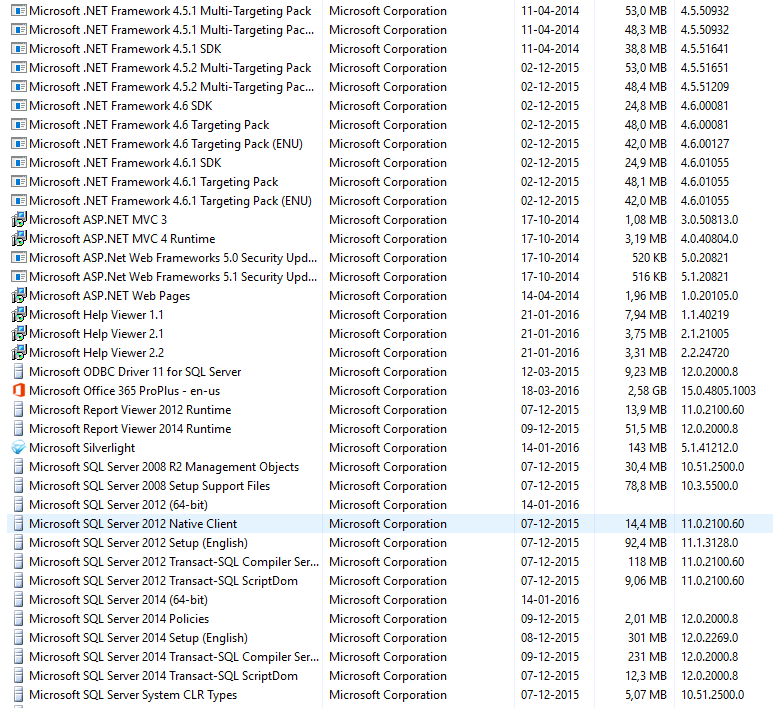The width and height of the screenshot is (773, 708).
Task: Select Microsoft Office 365 ProPlus - en-us
Action: tap(125, 390)
